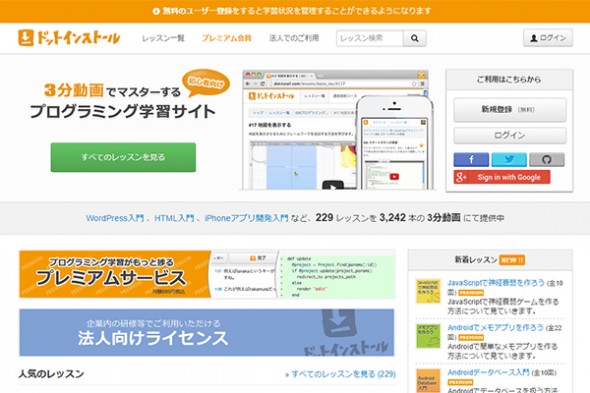Click the ドットインストール logo
Image resolution: width=590 pixels, height=393 pixels.
tap(69, 38)
